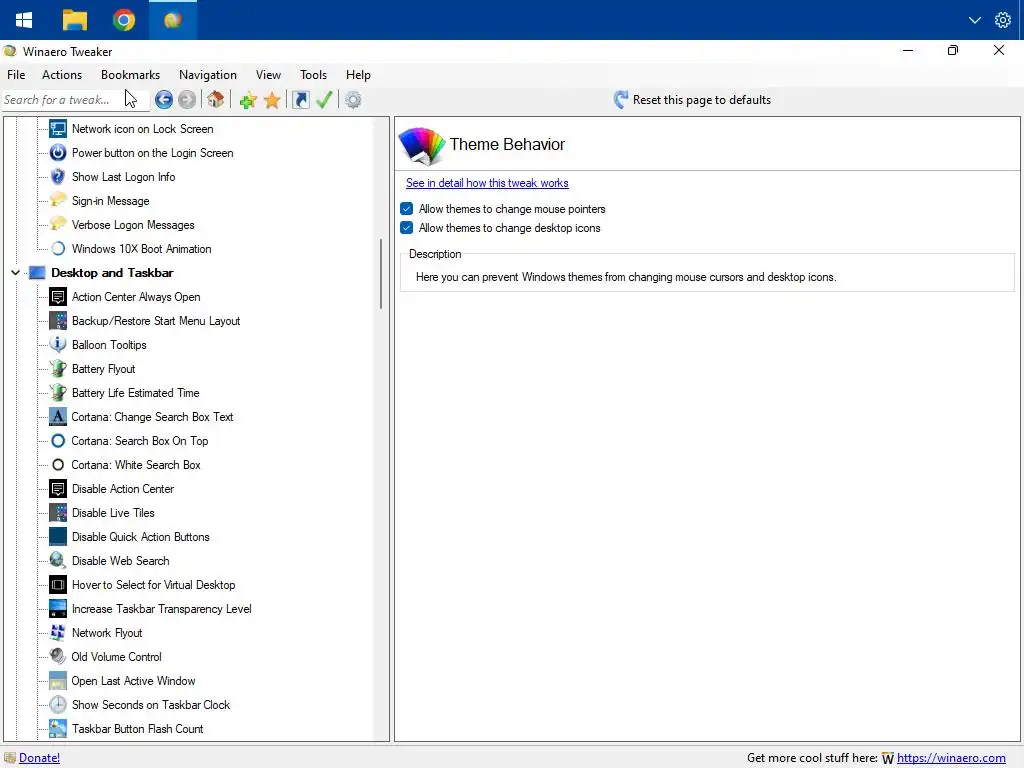This screenshot has height=768, width=1024.
Task: Click the Disable Live Tiles icon
Action: tap(58, 513)
